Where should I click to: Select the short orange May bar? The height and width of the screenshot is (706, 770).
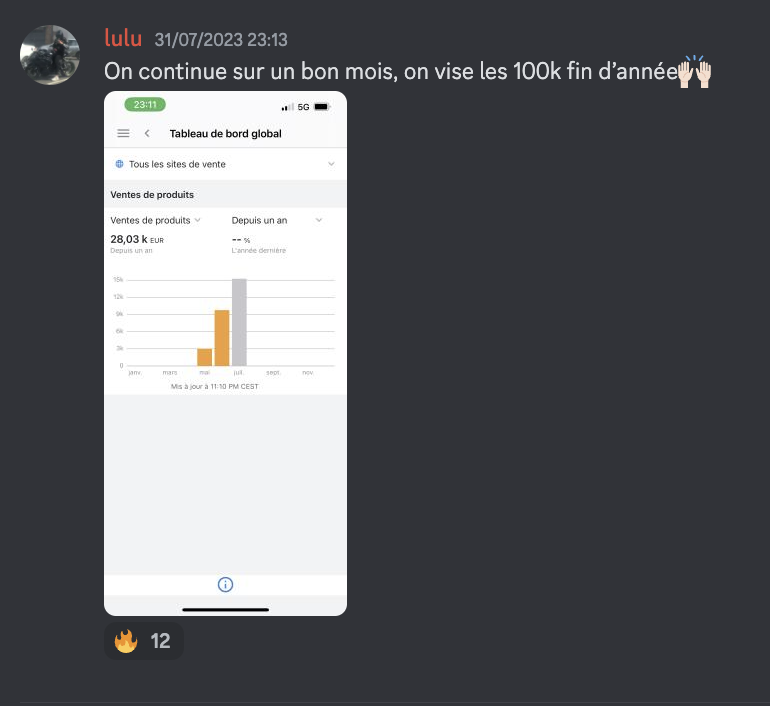204,357
